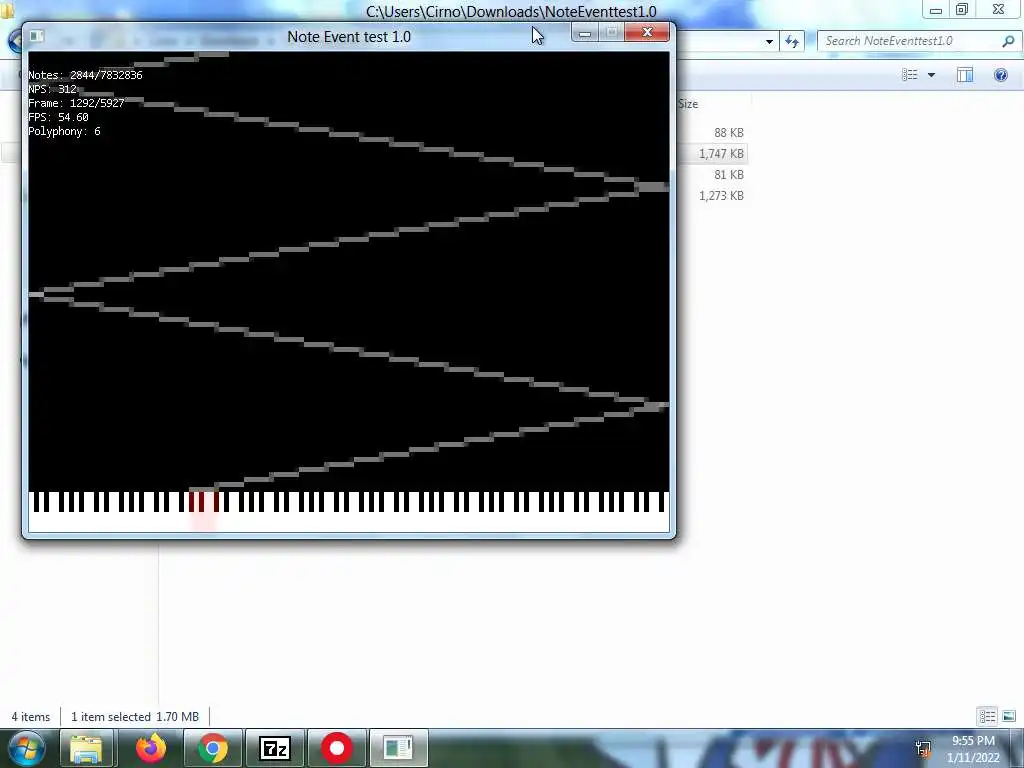Toggle the Explorer preview pane icon
Image resolution: width=1024 pixels, height=768 pixels.
(x=965, y=75)
